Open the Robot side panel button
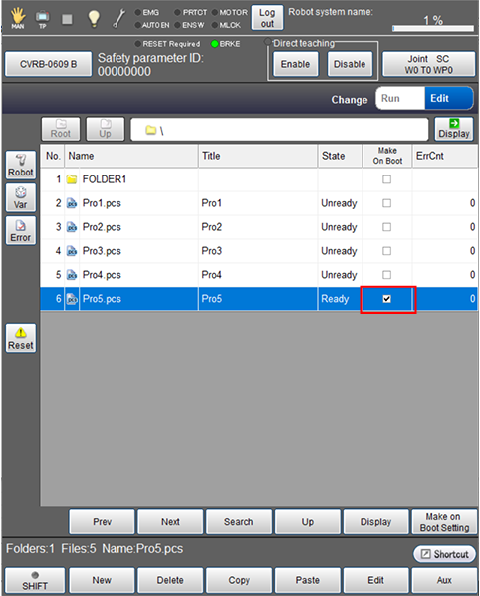The width and height of the screenshot is (480, 596). (x=21, y=165)
